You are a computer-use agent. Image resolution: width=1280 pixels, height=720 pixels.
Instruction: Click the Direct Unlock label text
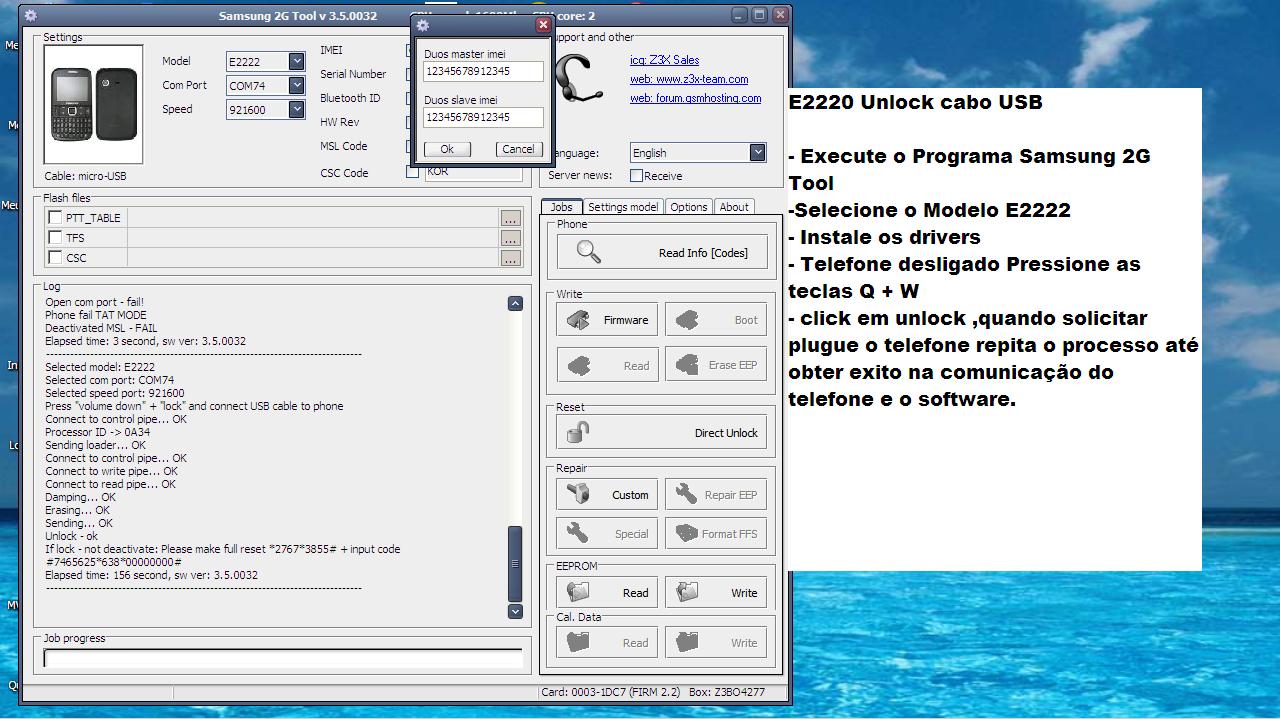[726, 433]
